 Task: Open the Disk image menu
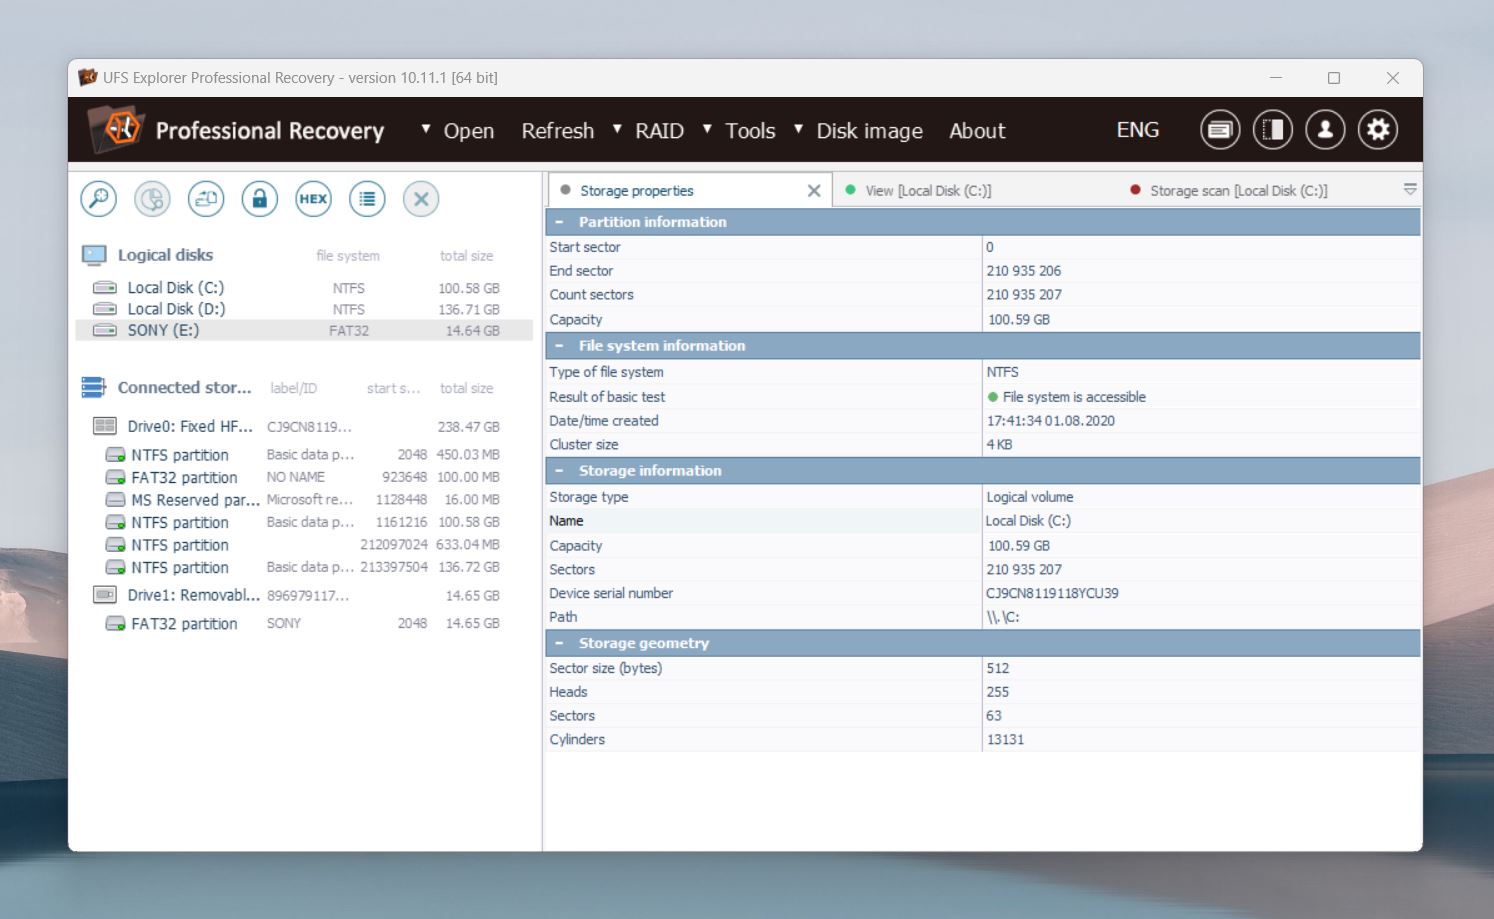click(870, 131)
